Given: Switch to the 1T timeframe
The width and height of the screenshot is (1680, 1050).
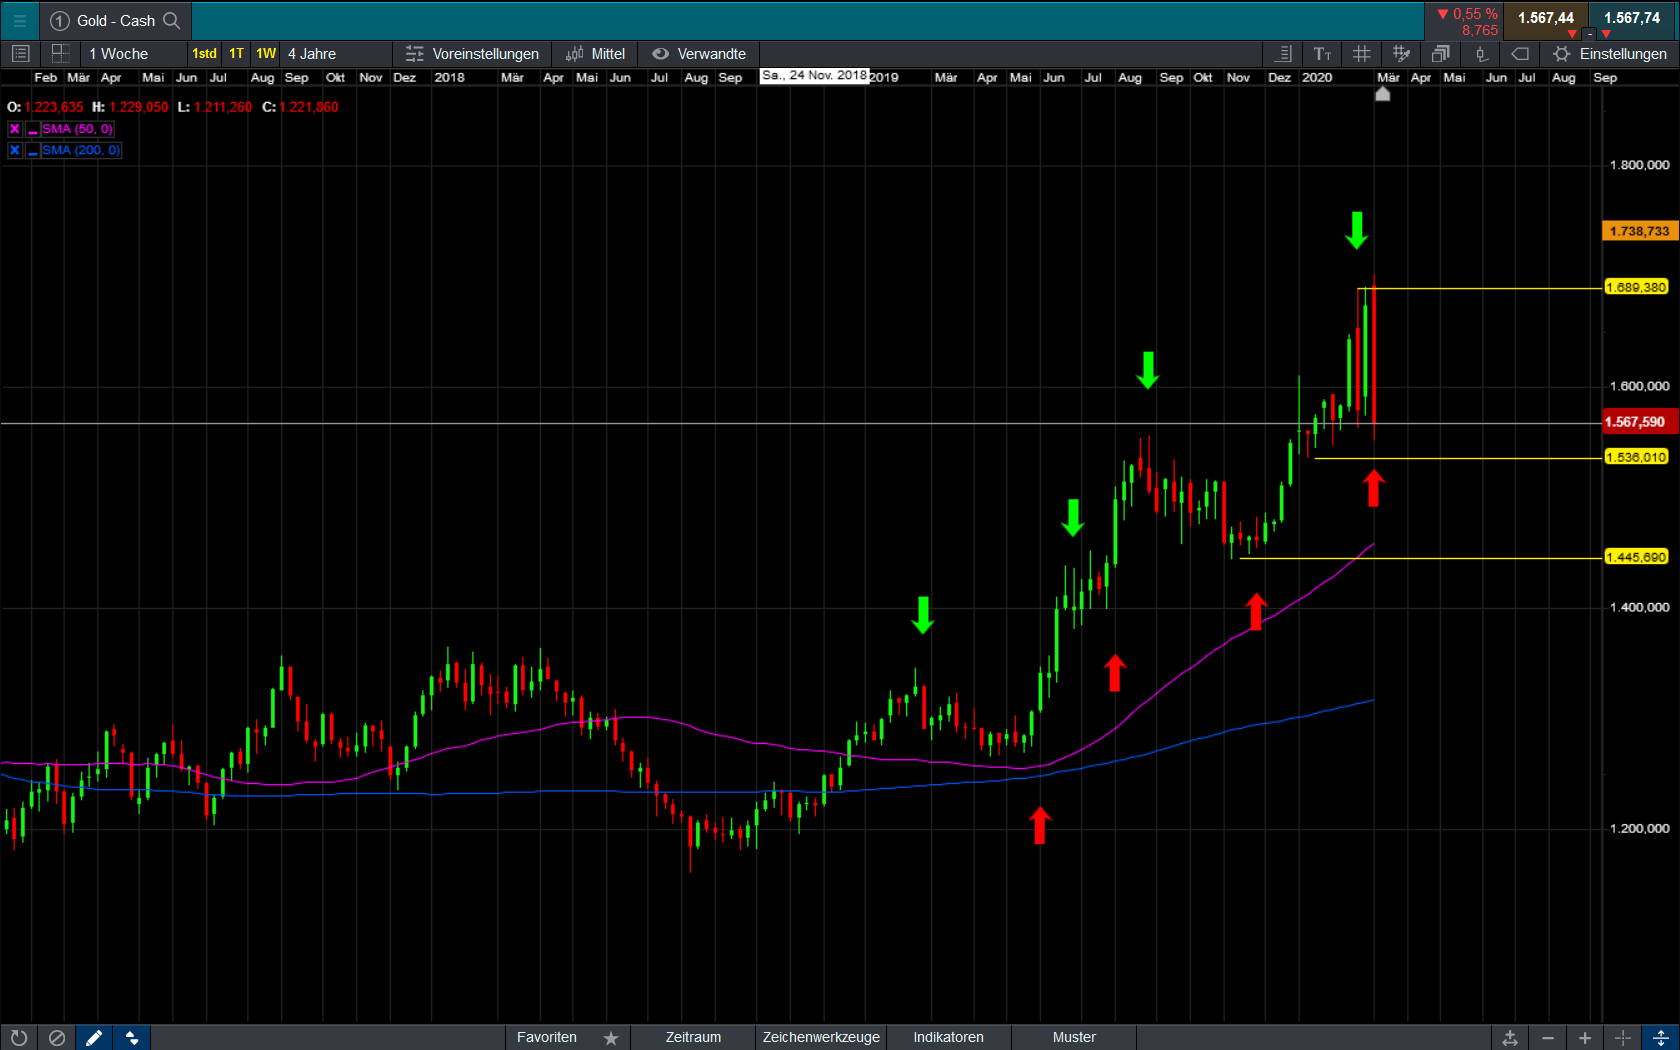Looking at the screenshot, I should (236, 54).
